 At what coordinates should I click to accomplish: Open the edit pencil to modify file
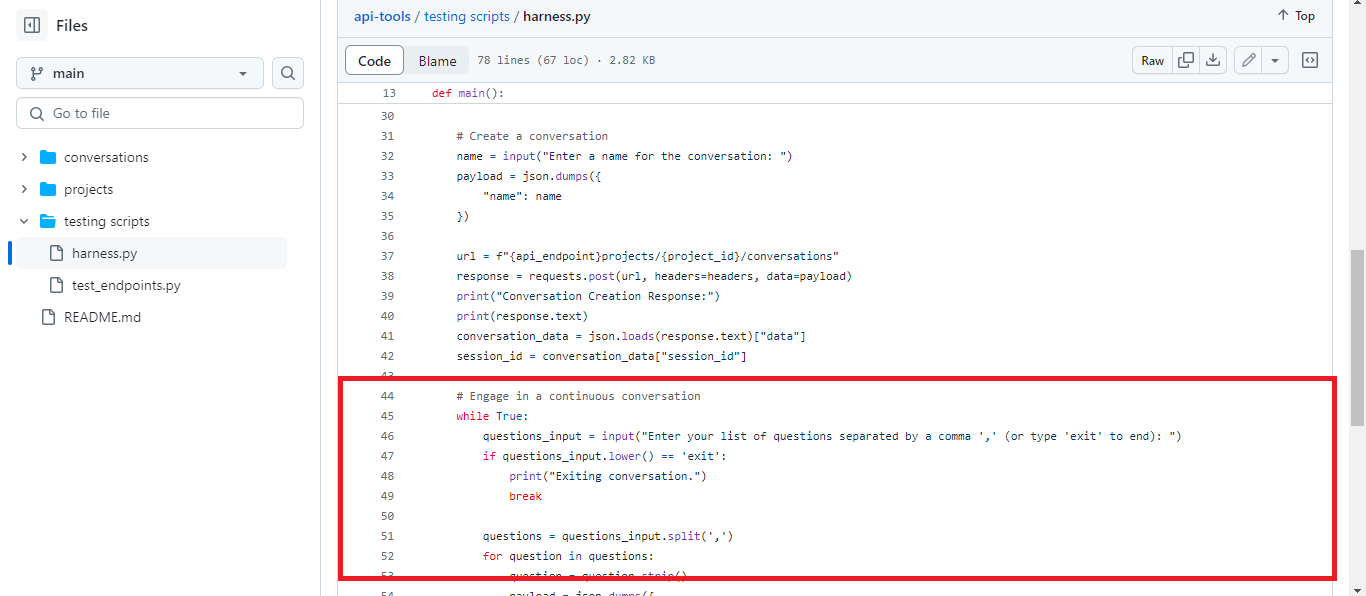click(x=1247, y=60)
